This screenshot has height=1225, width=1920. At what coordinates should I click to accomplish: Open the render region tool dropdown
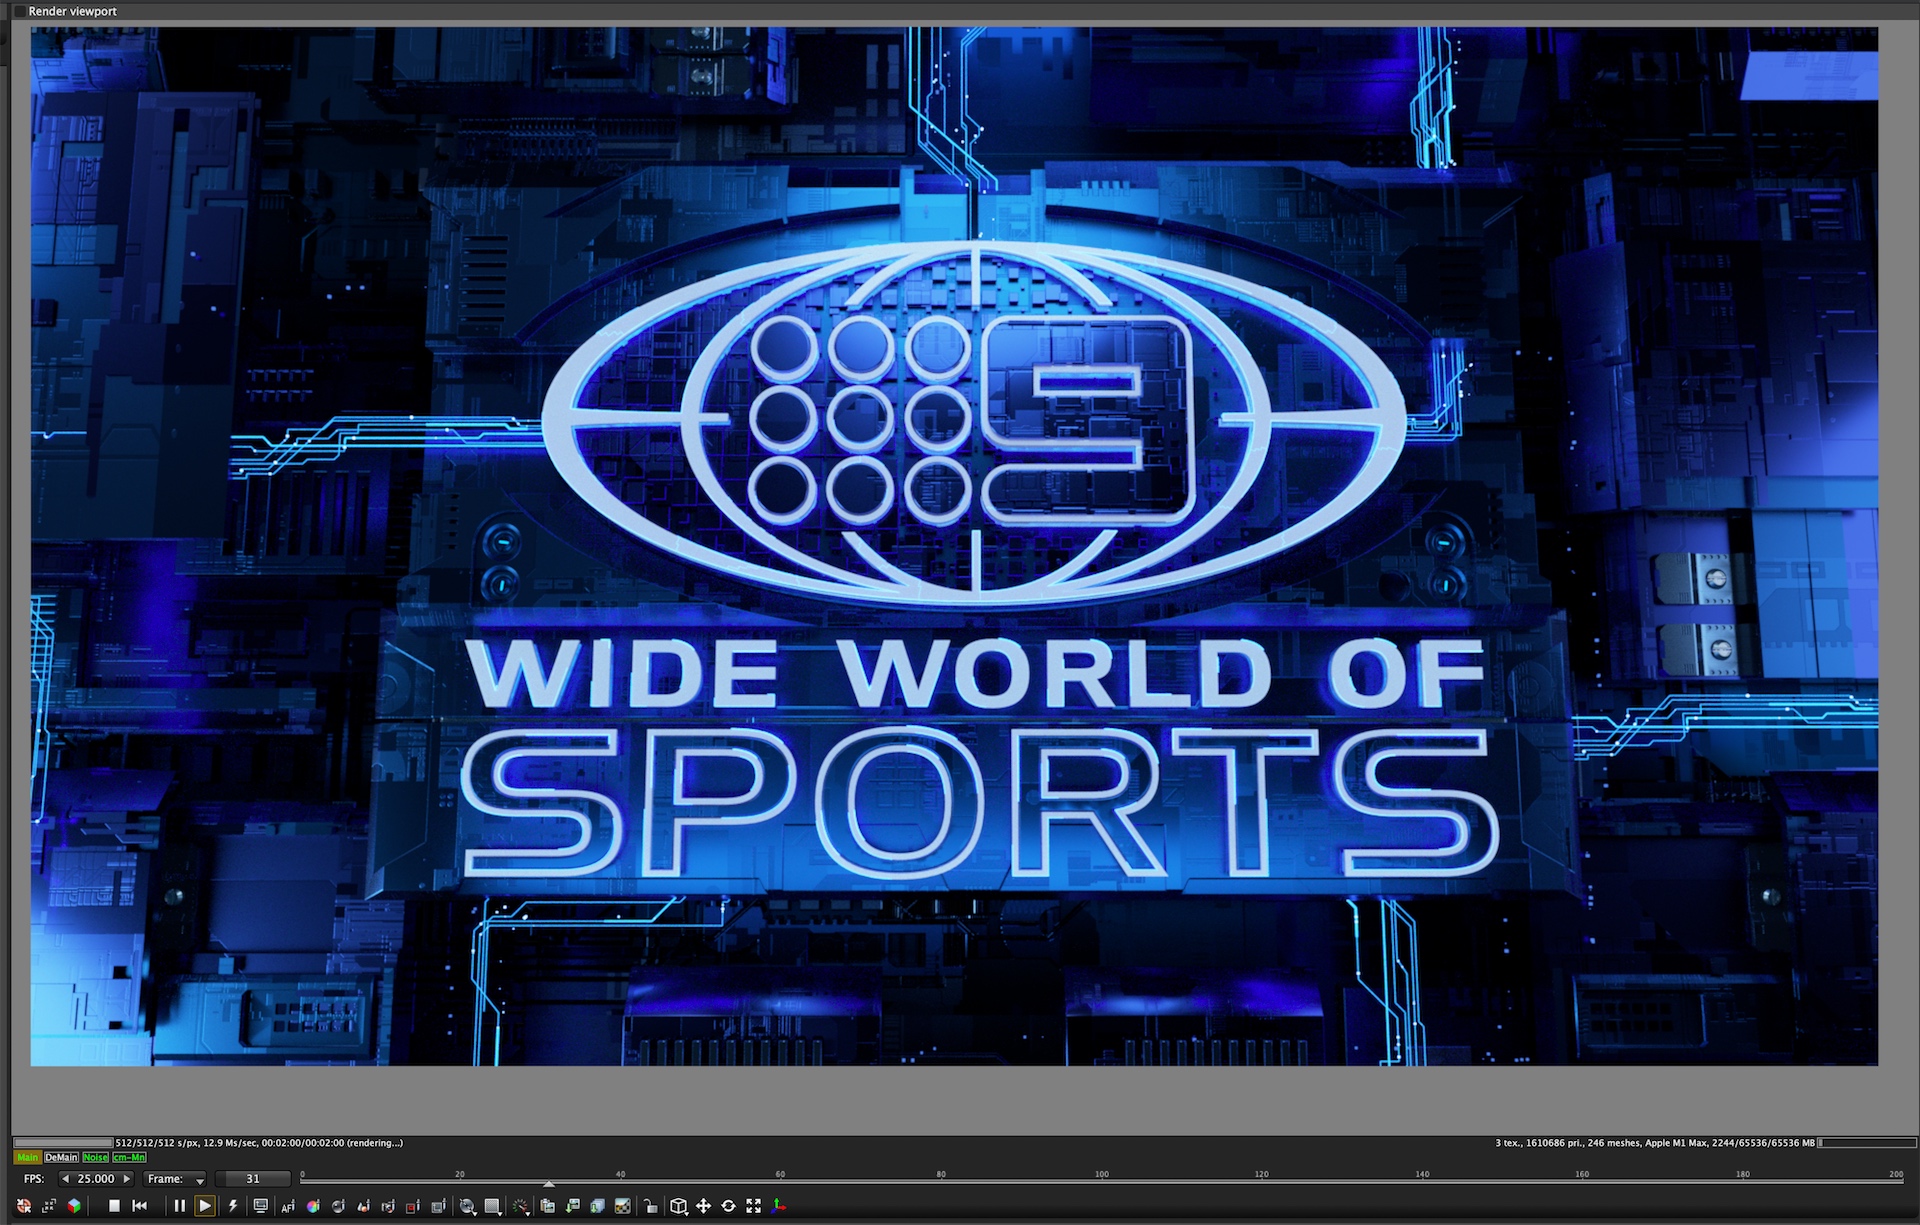click(x=492, y=1207)
